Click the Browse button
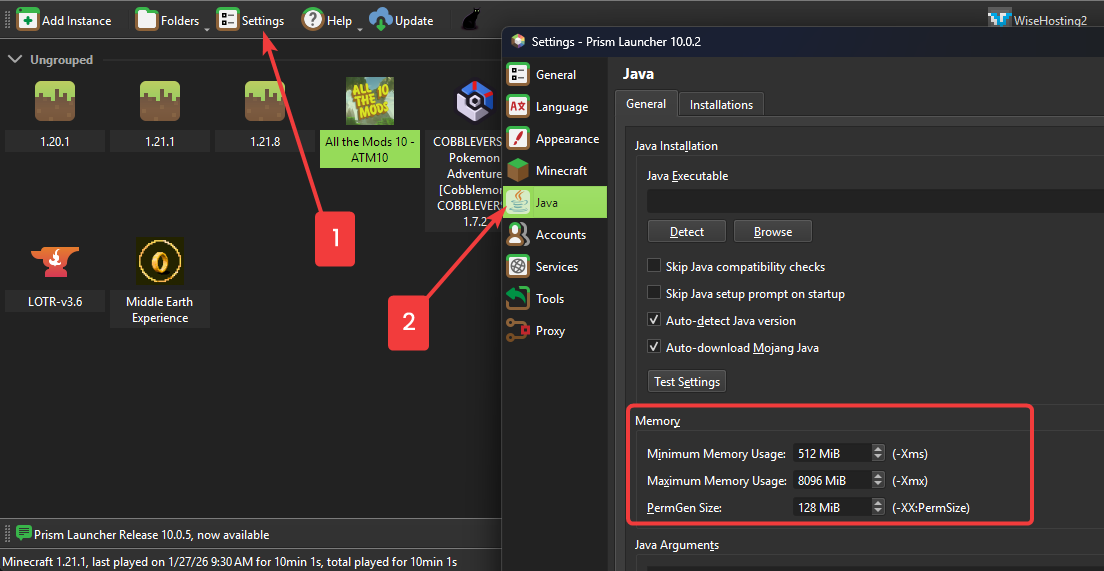The height and width of the screenshot is (571, 1104). click(x=772, y=232)
